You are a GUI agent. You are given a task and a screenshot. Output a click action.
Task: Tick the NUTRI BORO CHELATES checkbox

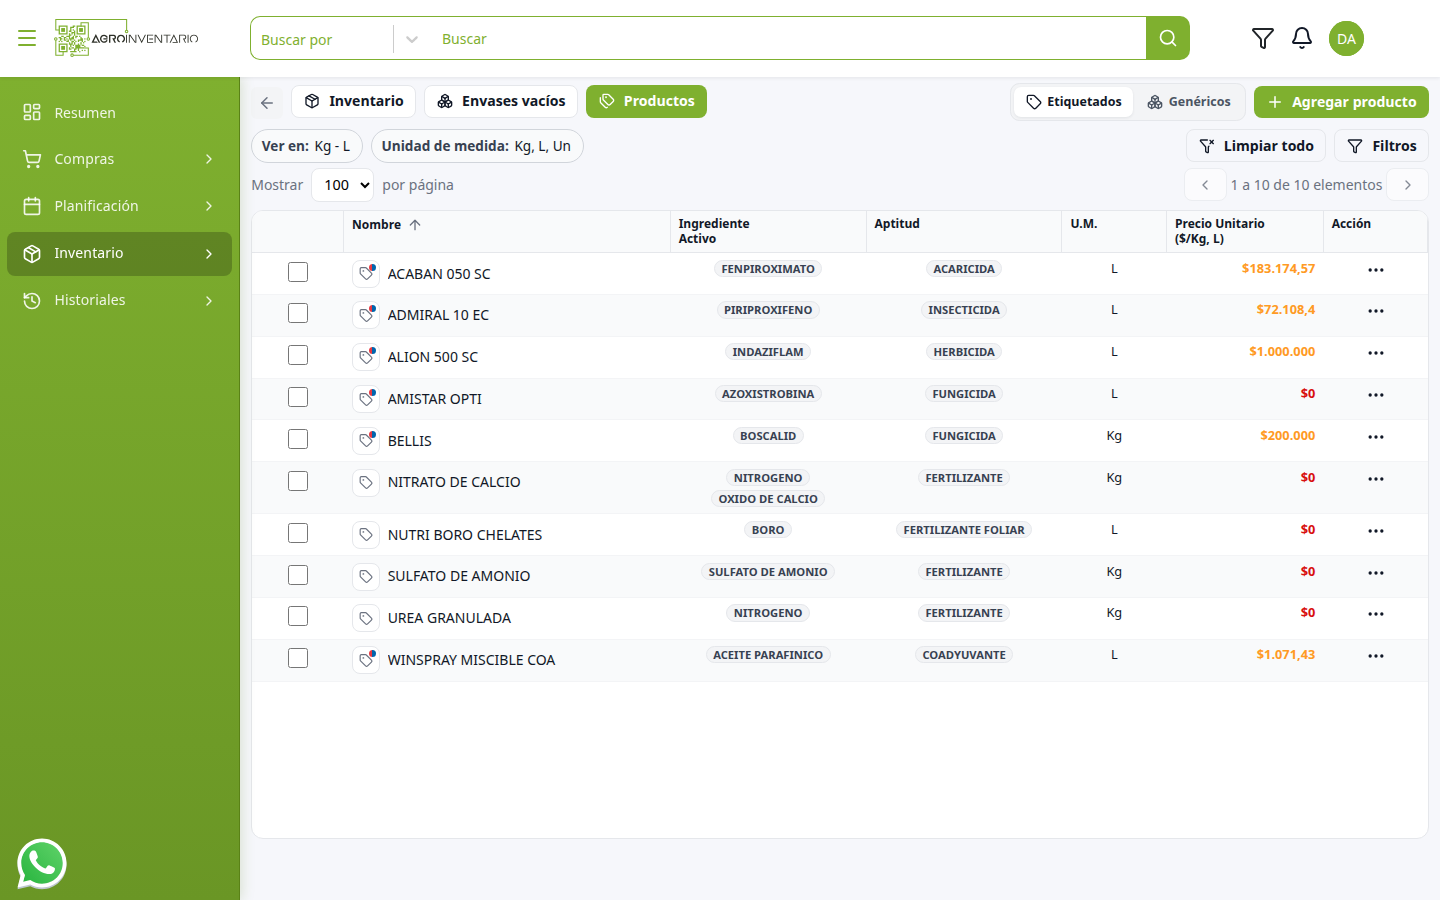pyautogui.click(x=298, y=533)
